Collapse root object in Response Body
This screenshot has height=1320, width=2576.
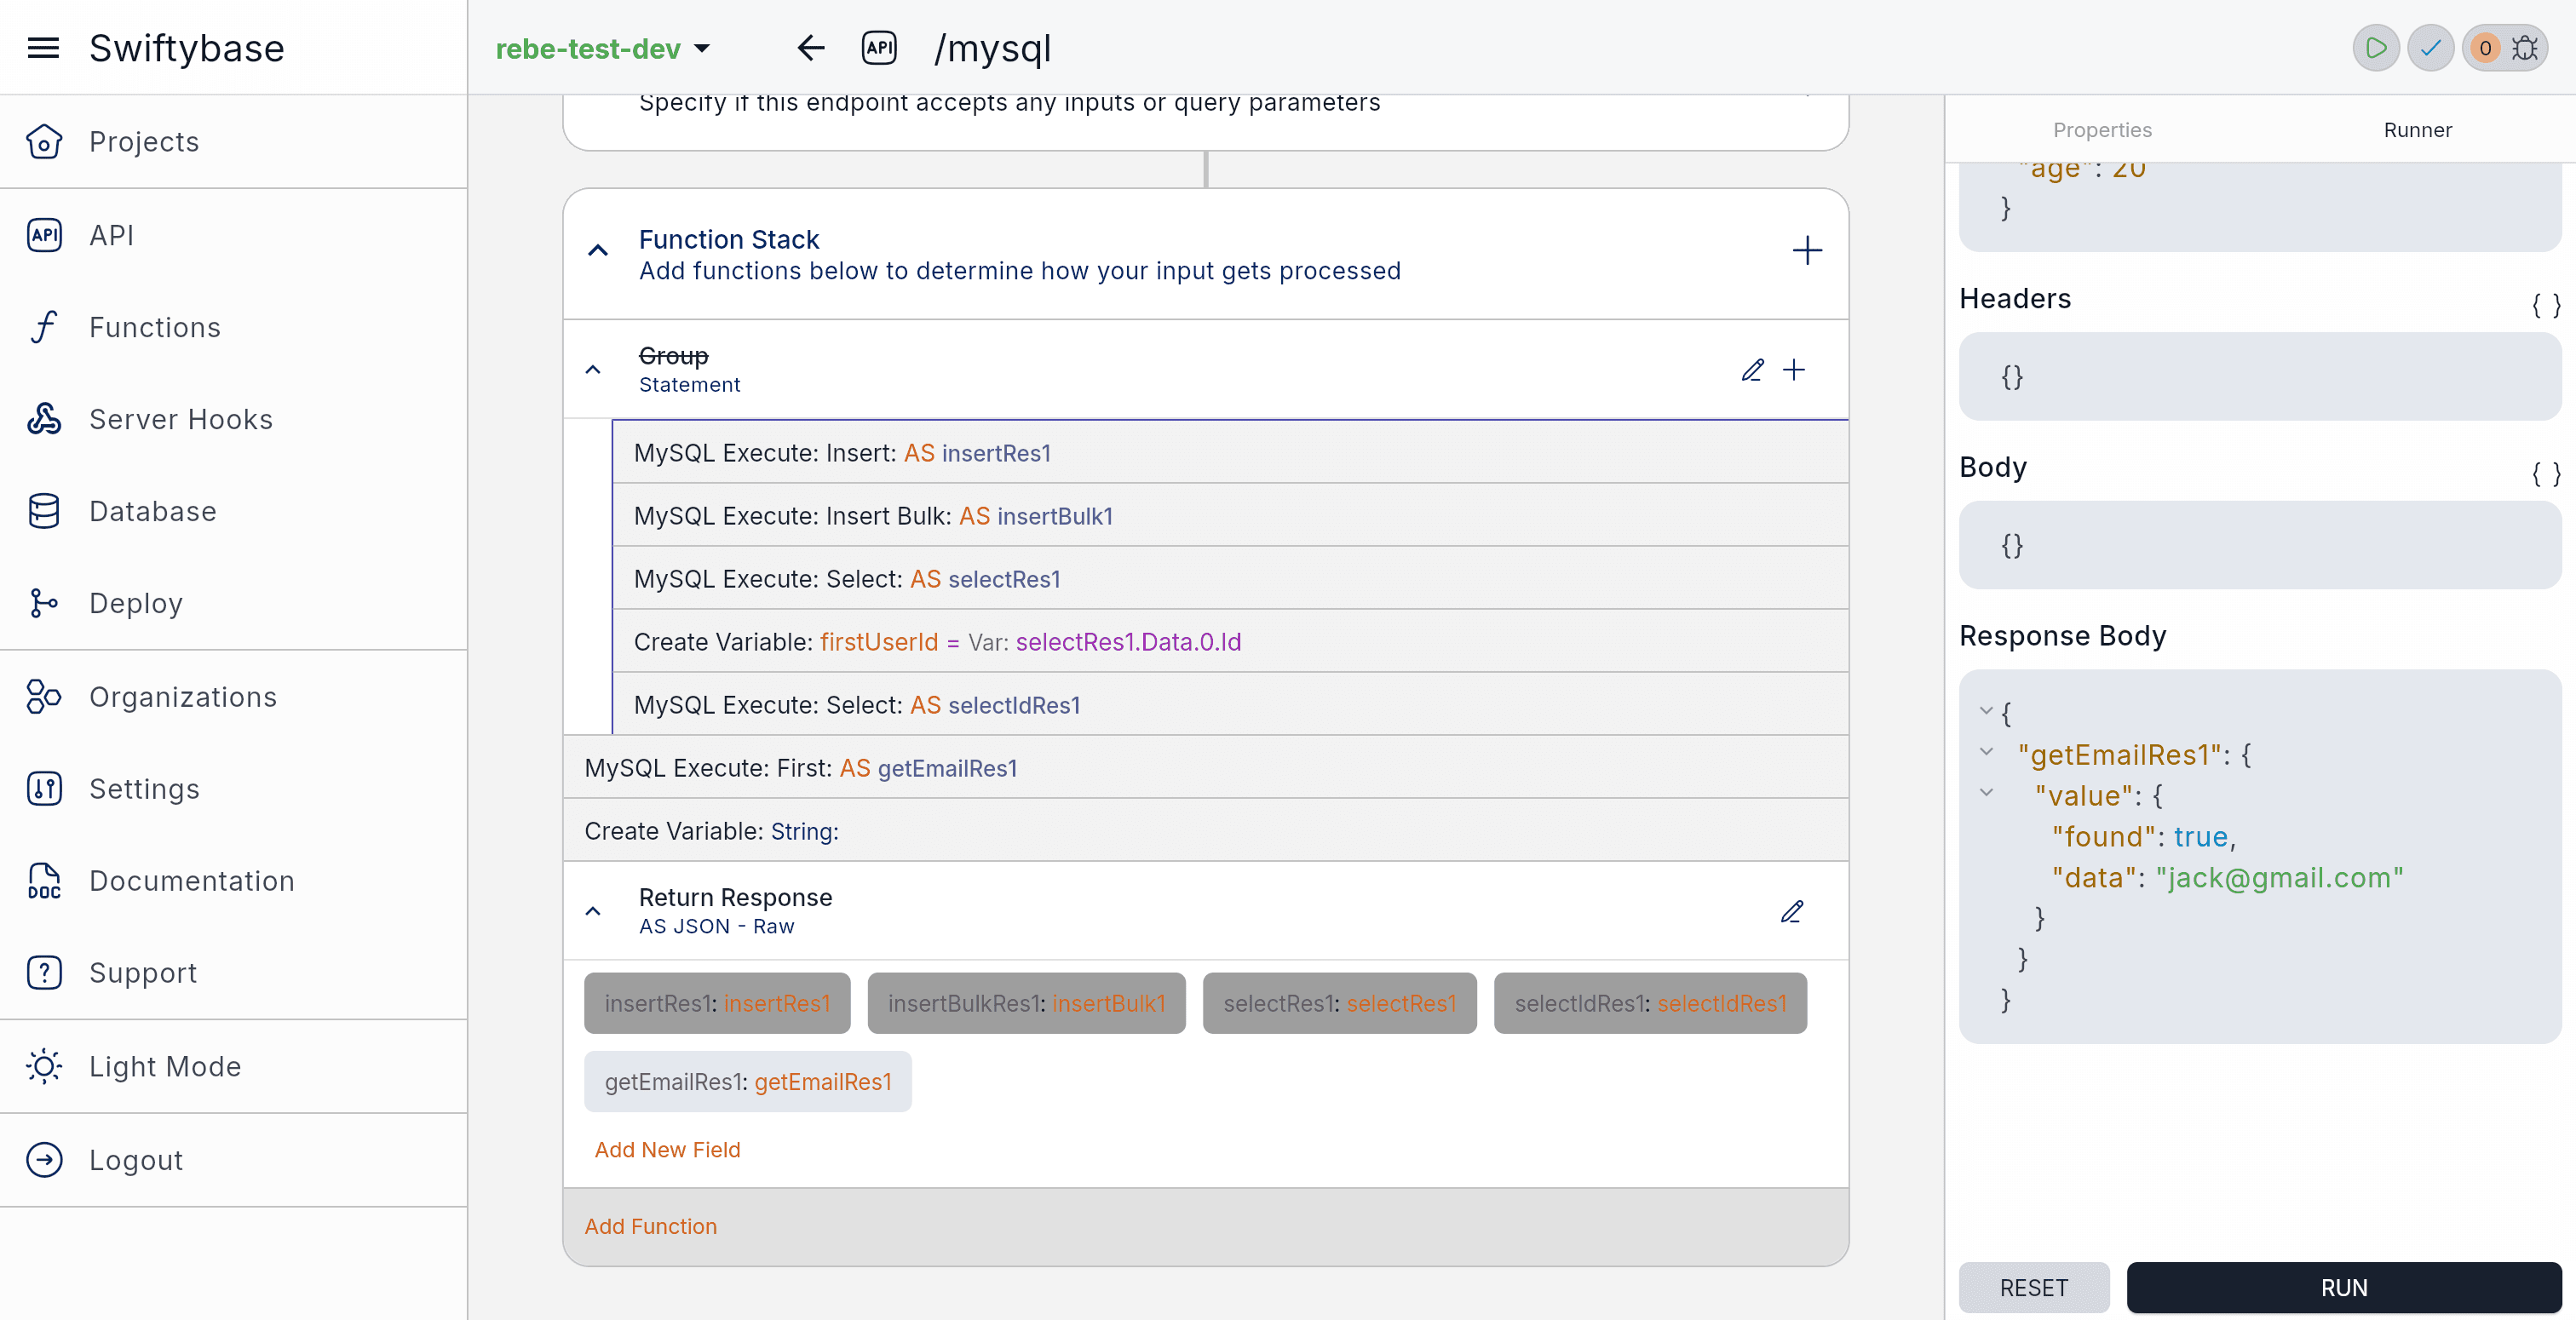1986,711
